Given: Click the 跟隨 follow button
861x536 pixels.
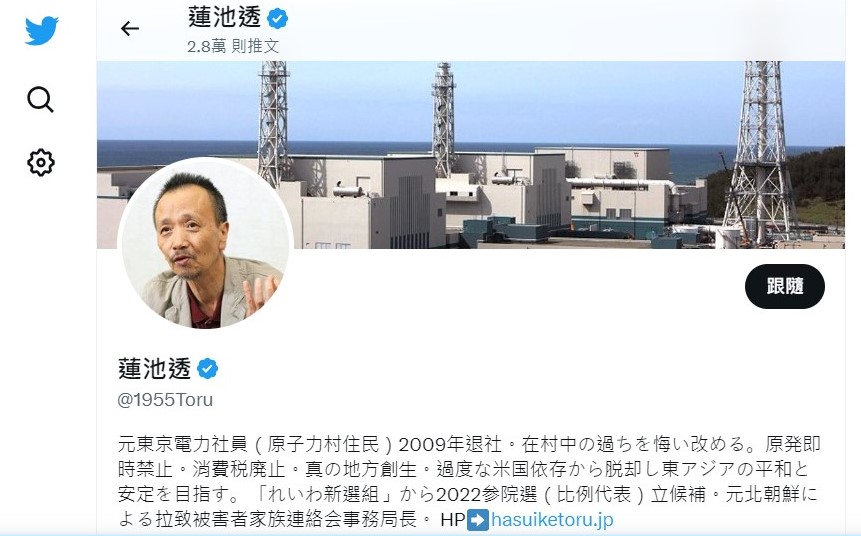Looking at the screenshot, I should click(x=785, y=286).
